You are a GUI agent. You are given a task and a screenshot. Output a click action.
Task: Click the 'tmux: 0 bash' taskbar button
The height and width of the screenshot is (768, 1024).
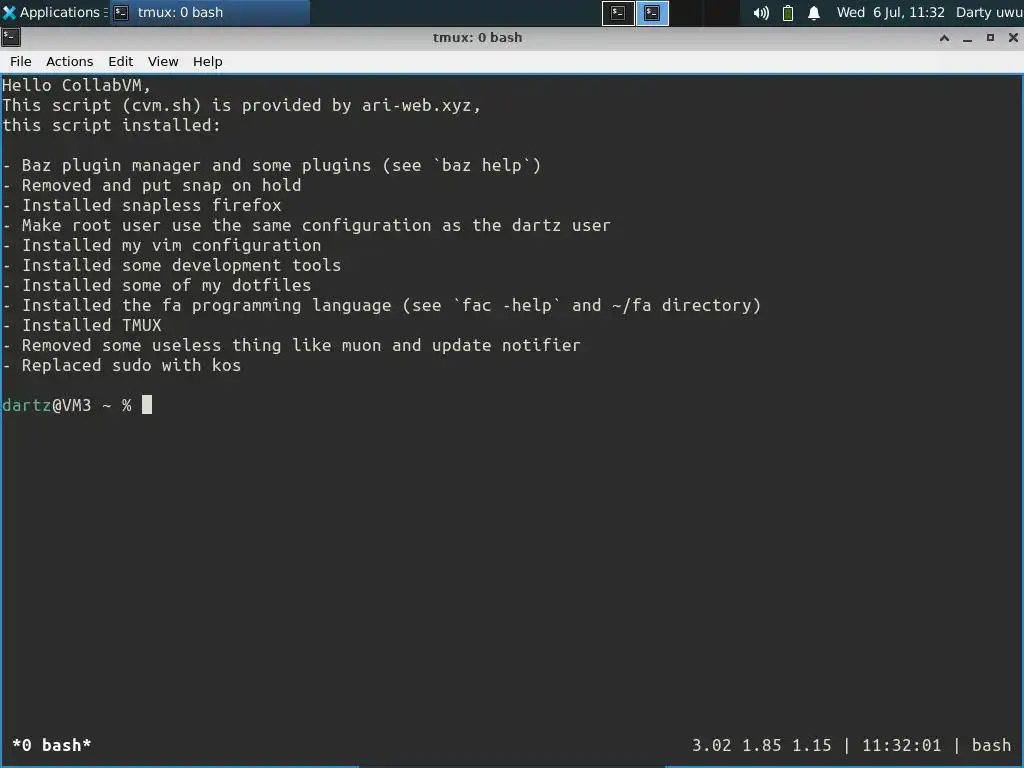click(210, 12)
